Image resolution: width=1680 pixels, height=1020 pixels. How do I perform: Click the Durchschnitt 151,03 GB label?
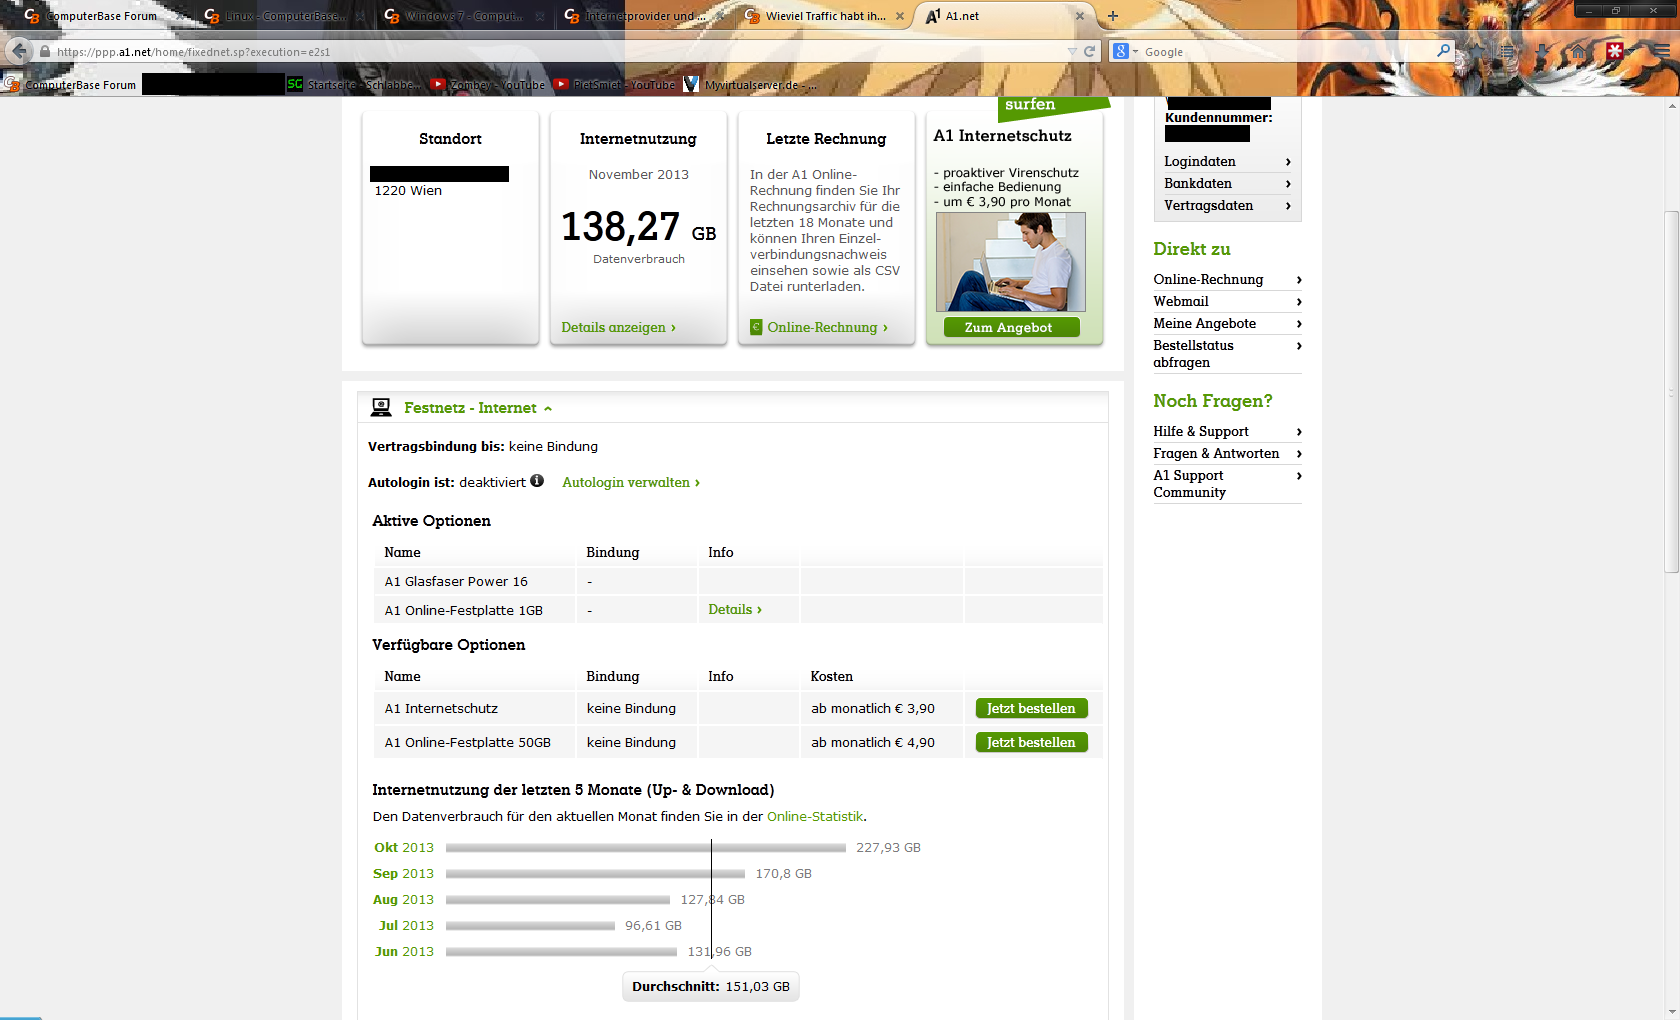click(x=711, y=986)
